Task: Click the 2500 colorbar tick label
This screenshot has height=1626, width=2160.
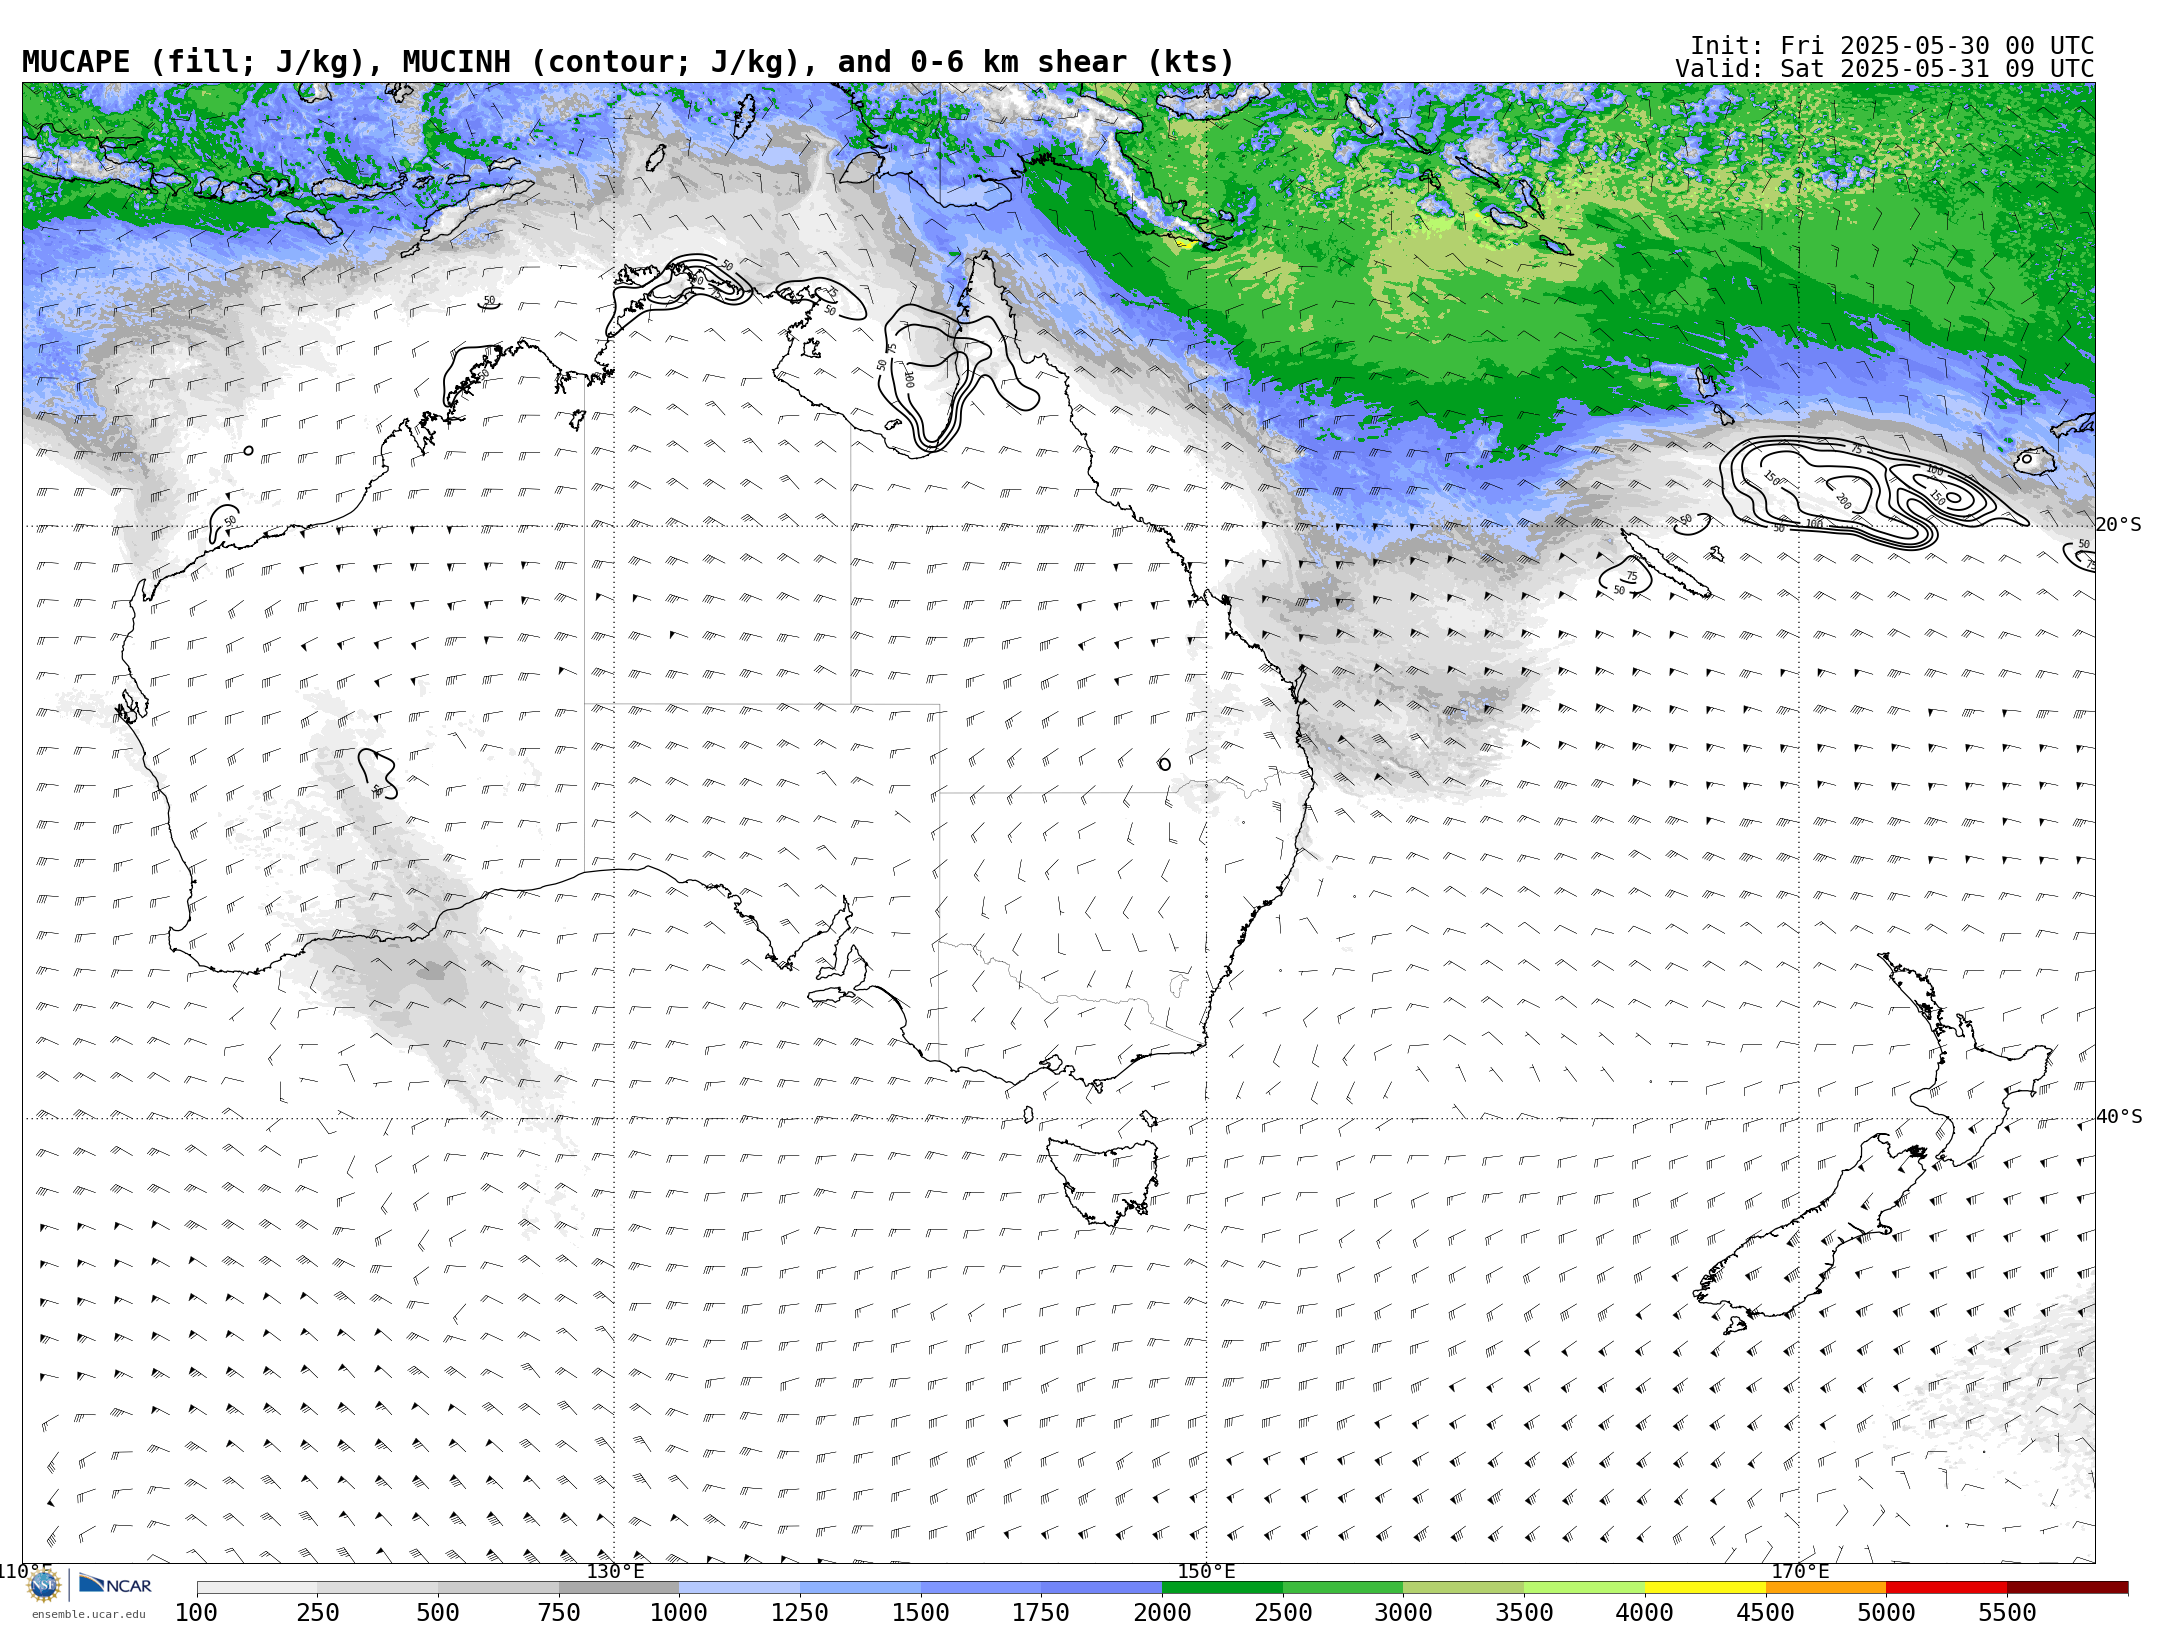Action: [x=1283, y=1612]
